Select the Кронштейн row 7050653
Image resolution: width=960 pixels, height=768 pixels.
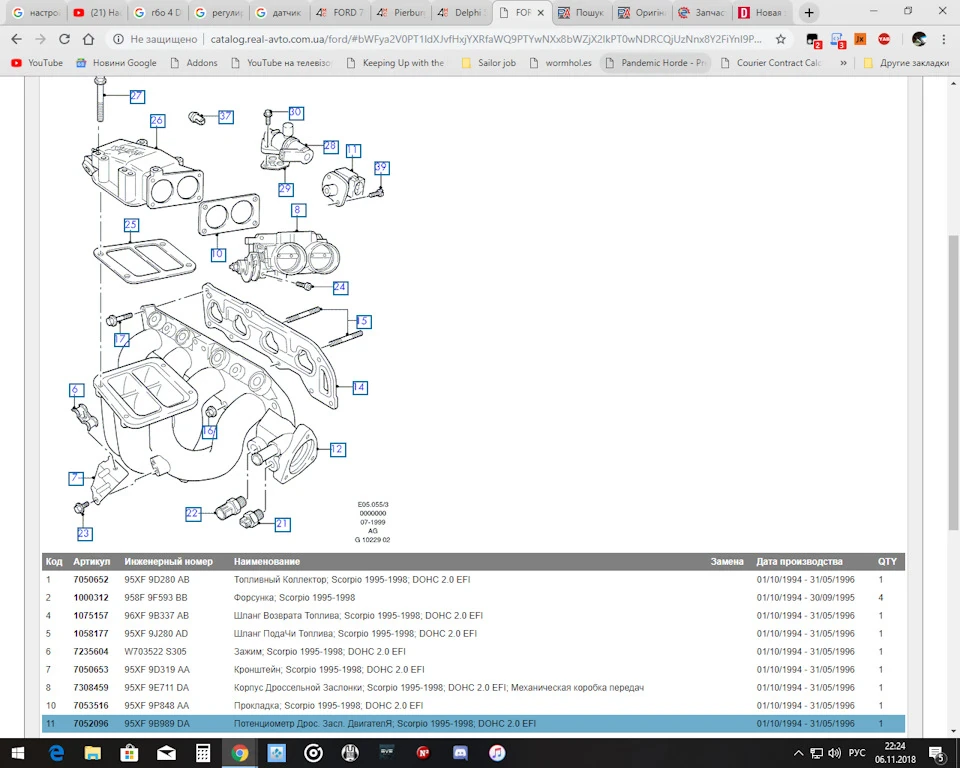(473, 669)
